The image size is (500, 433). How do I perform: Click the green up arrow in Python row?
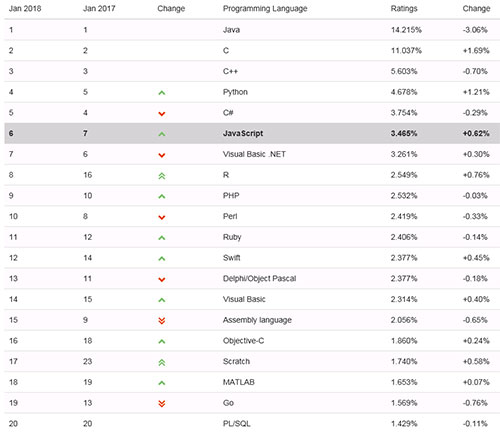click(162, 93)
